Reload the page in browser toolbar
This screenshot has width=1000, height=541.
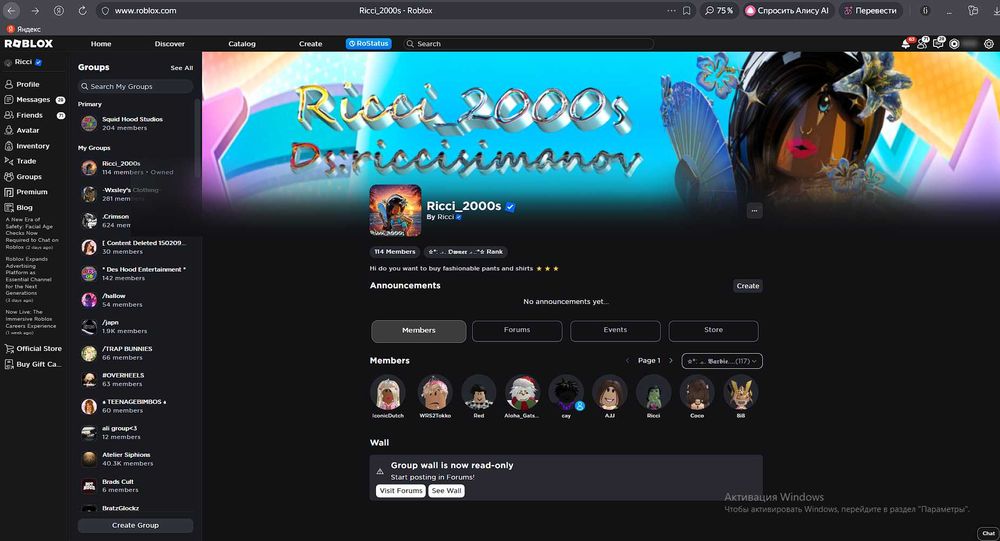tap(82, 11)
